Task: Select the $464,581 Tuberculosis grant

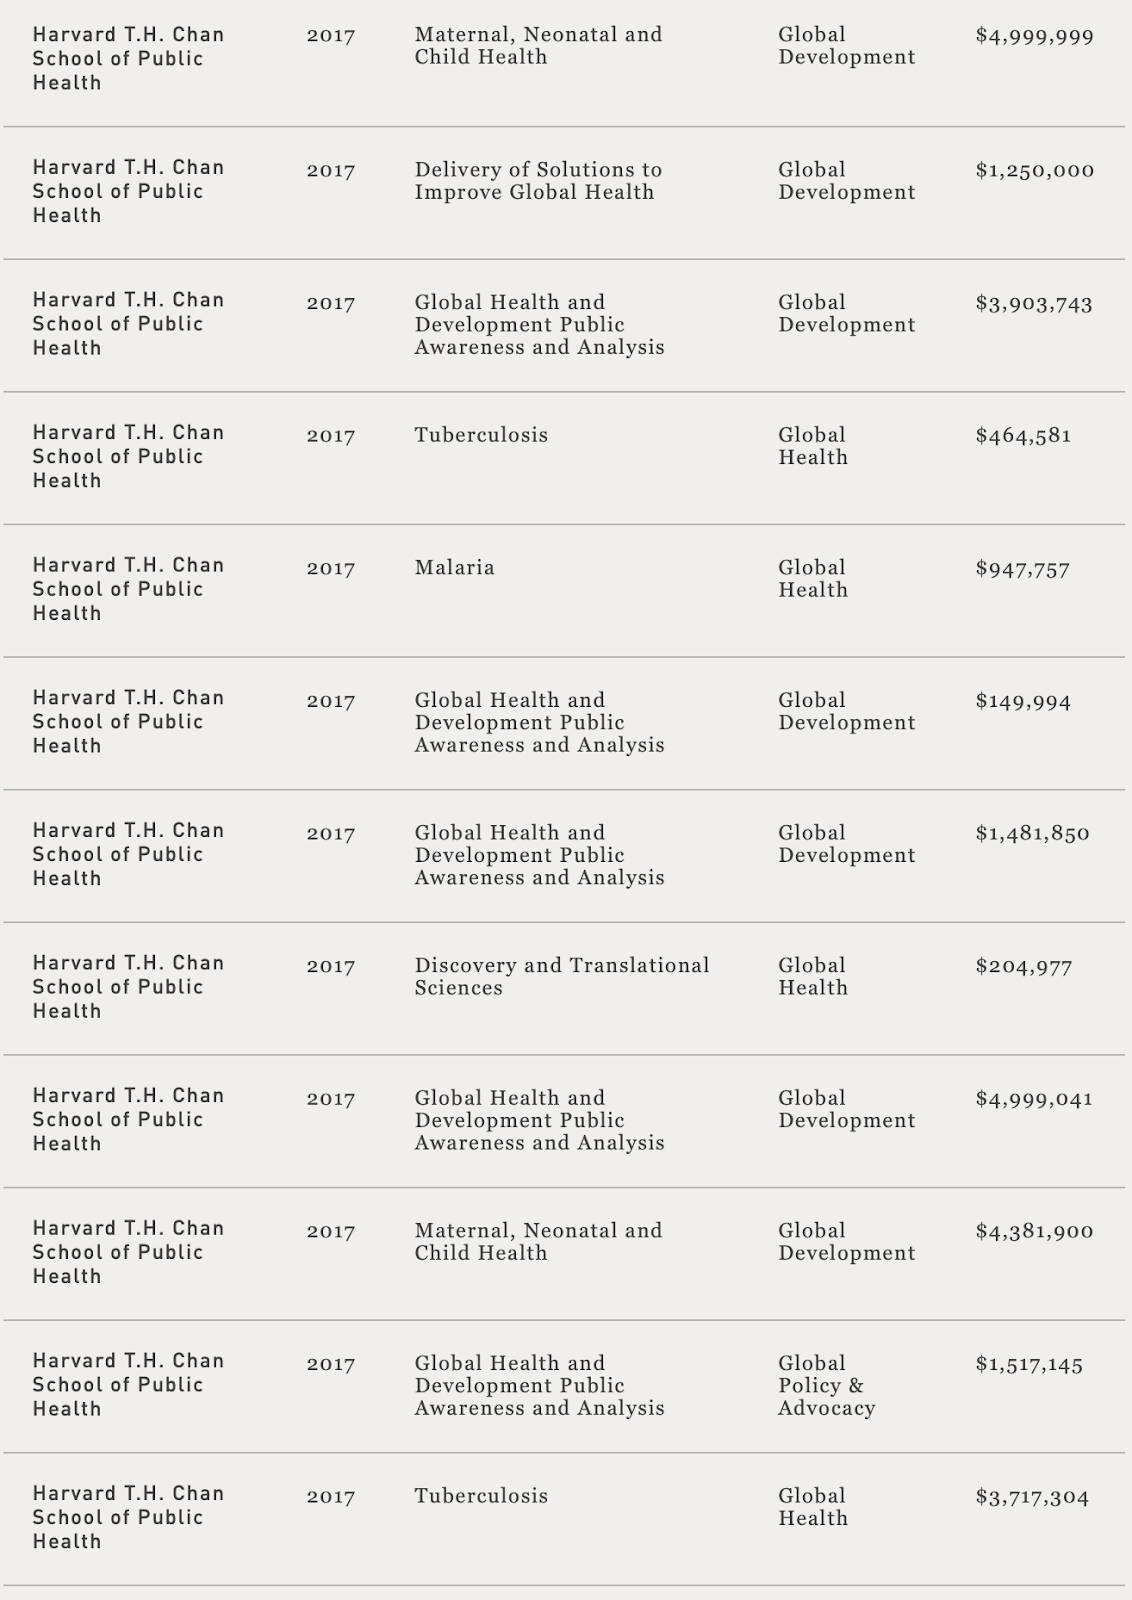Action: tap(565, 458)
